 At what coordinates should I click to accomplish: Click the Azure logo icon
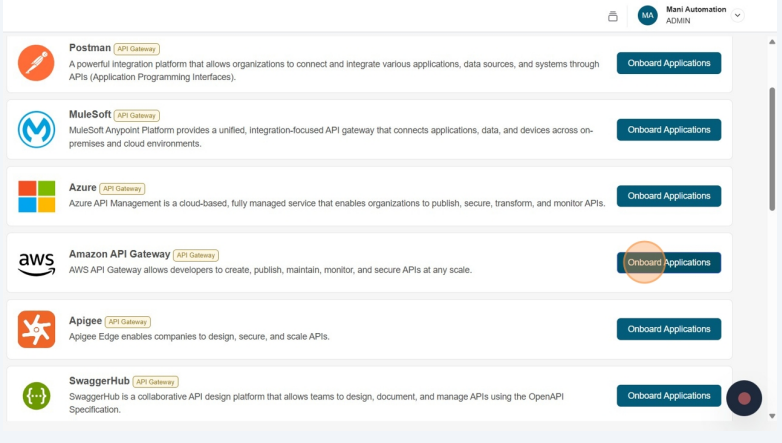tap(37, 196)
